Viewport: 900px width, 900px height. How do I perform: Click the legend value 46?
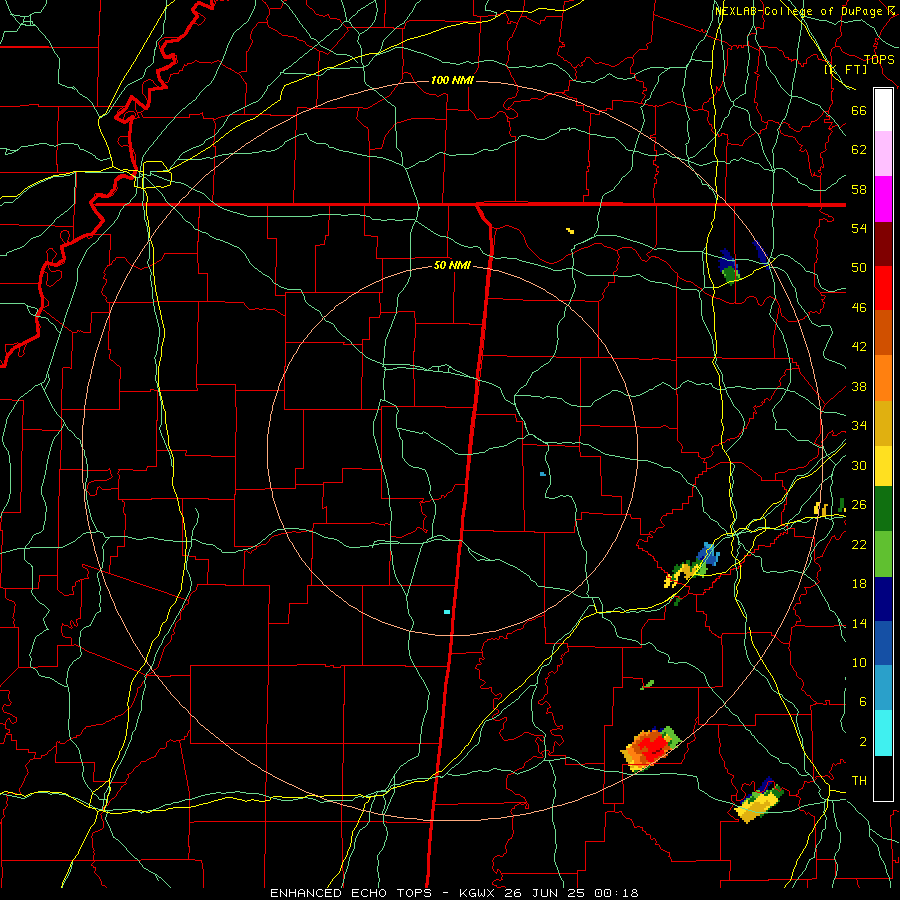pos(859,308)
